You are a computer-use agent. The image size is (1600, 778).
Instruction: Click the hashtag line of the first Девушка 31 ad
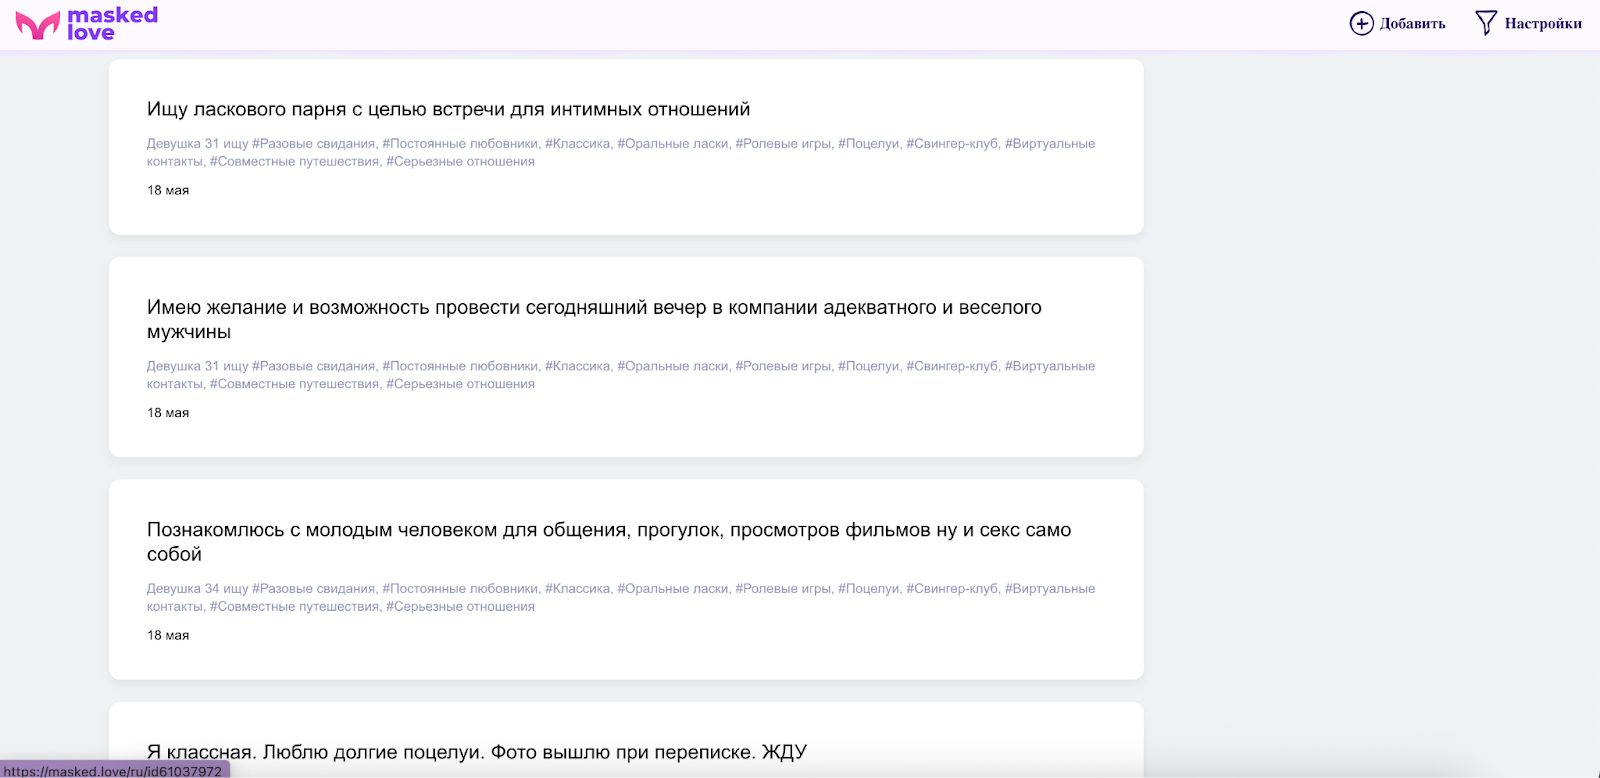click(x=621, y=152)
